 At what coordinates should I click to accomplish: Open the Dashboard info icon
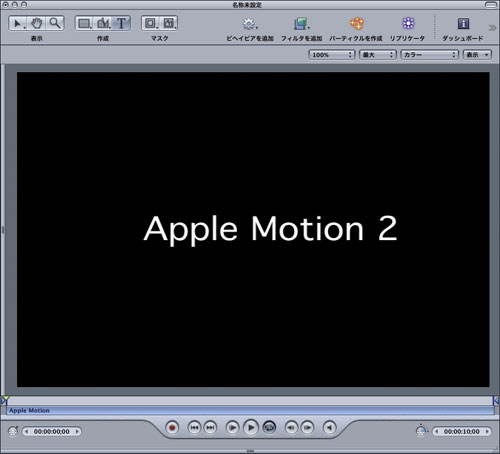[x=463, y=24]
